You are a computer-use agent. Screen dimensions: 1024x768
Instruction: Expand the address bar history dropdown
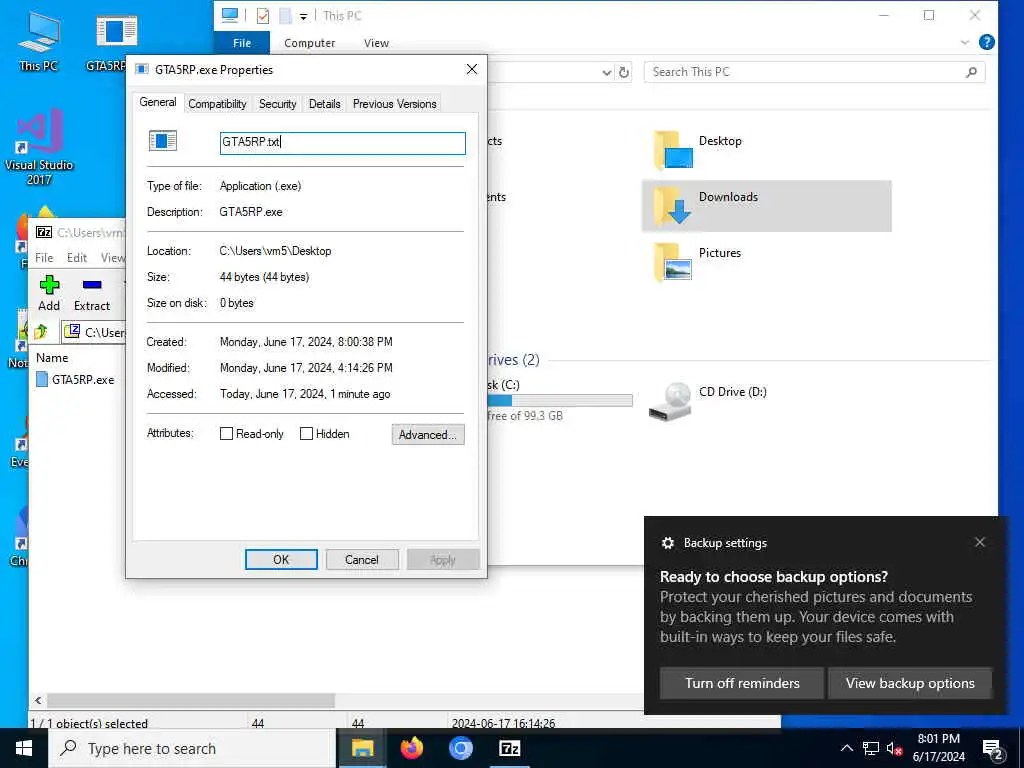coord(606,72)
